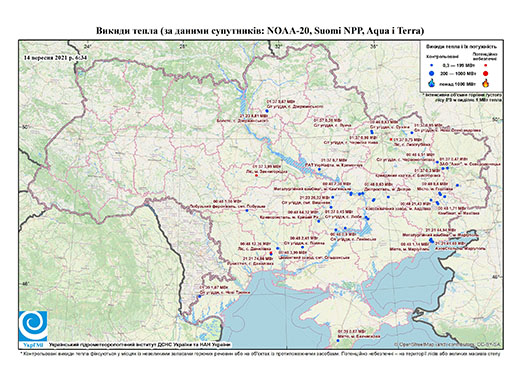The width and height of the screenshot is (520, 368).
Task: Click the blue marker below Кременчук label
Action: [319, 169]
